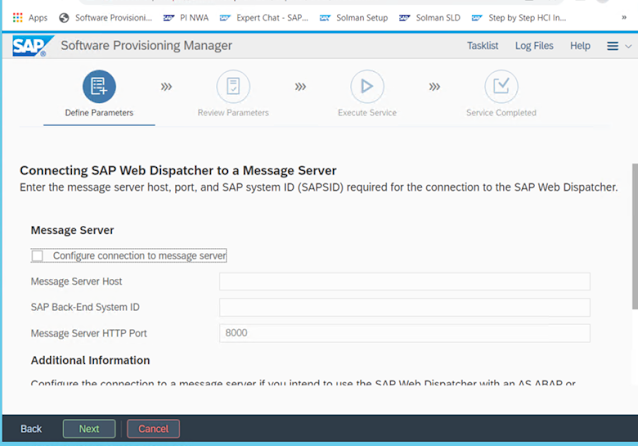The width and height of the screenshot is (638, 446).
Task: Click the SAP logo
Action: 33,46
